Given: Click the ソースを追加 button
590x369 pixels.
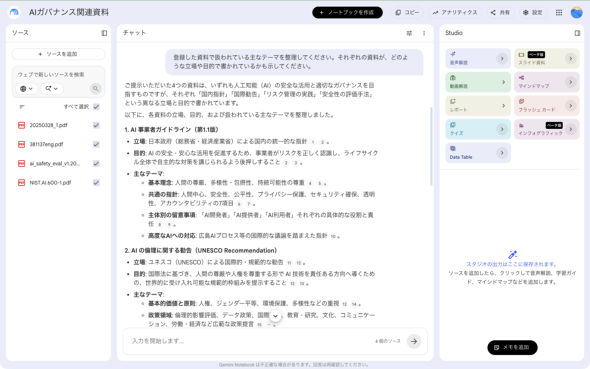Looking at the screenshot, I should (x=58, y=54).
